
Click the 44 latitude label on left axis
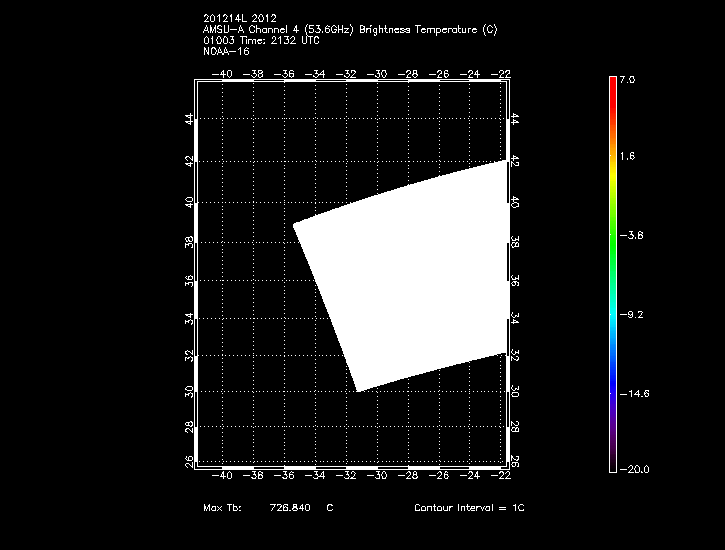tap(190, 119)
